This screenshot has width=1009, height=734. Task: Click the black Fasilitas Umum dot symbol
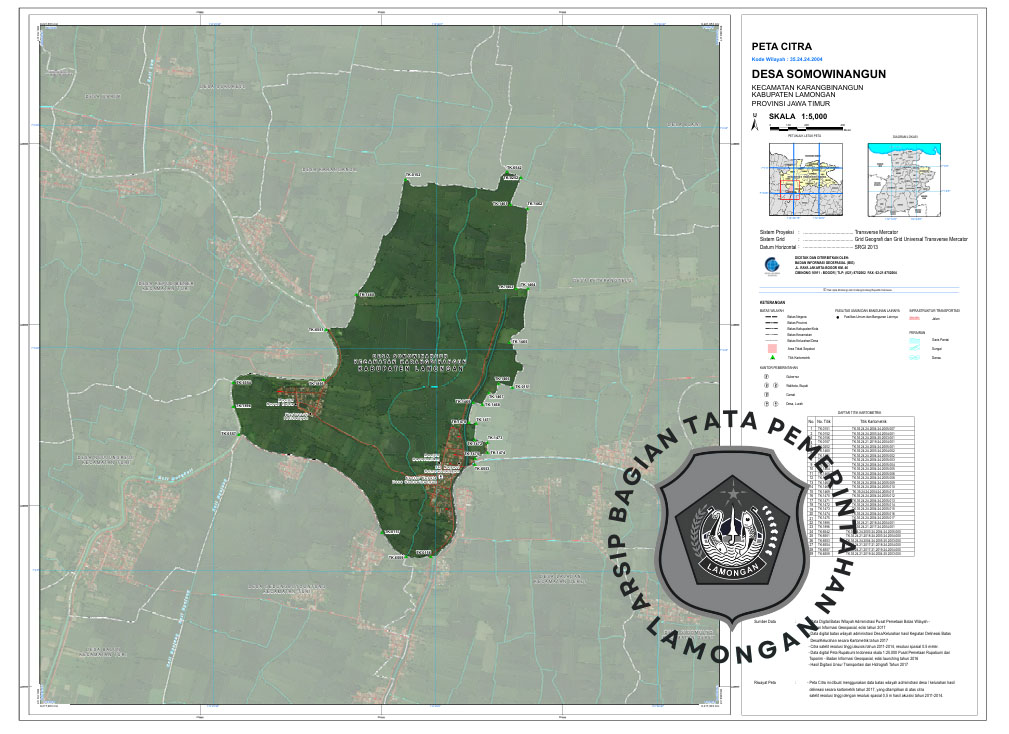tap(838, 318)
